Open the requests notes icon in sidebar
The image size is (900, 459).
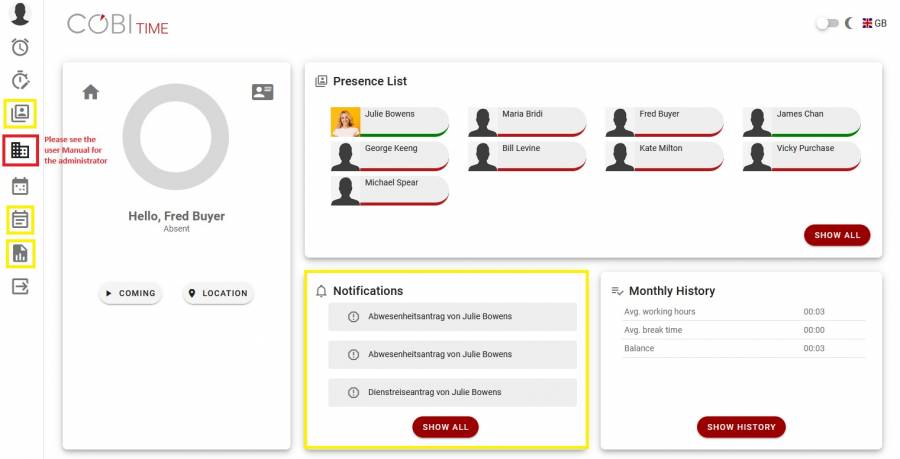[x=20, y=219]
